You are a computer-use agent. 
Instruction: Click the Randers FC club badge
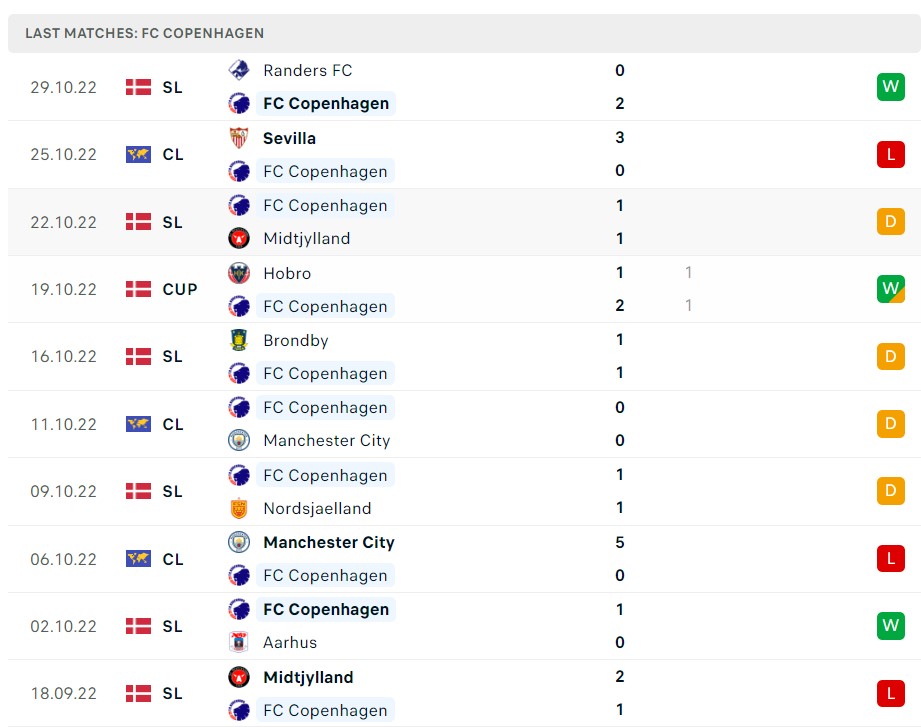click(x=238, y=70)
